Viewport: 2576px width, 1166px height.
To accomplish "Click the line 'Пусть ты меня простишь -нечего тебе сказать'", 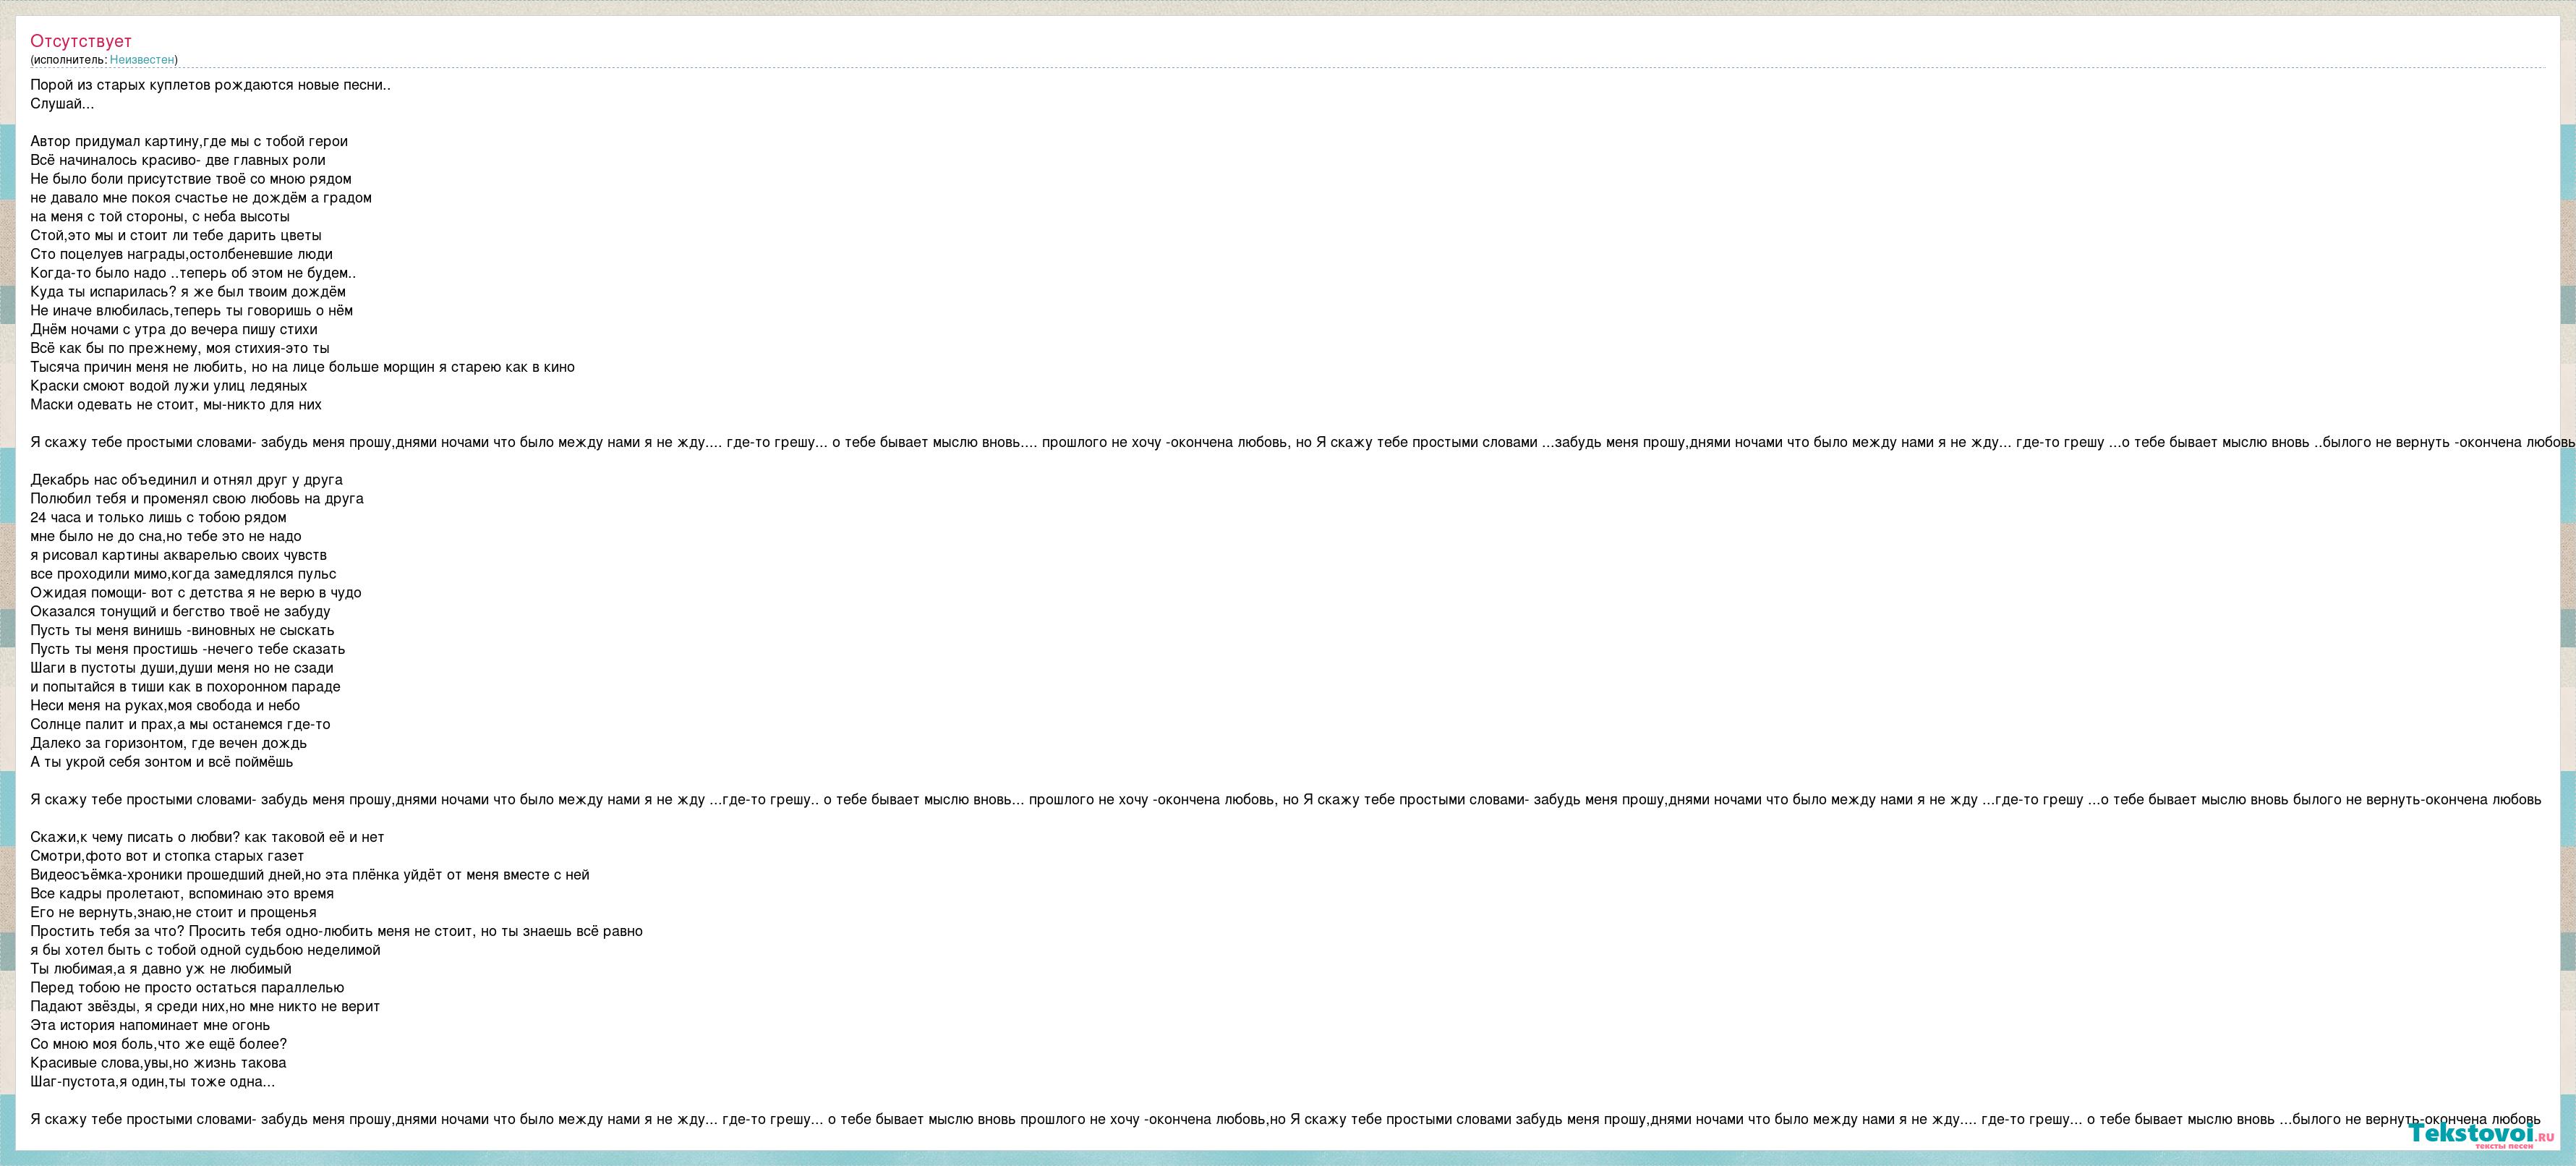I will (188, 649).
